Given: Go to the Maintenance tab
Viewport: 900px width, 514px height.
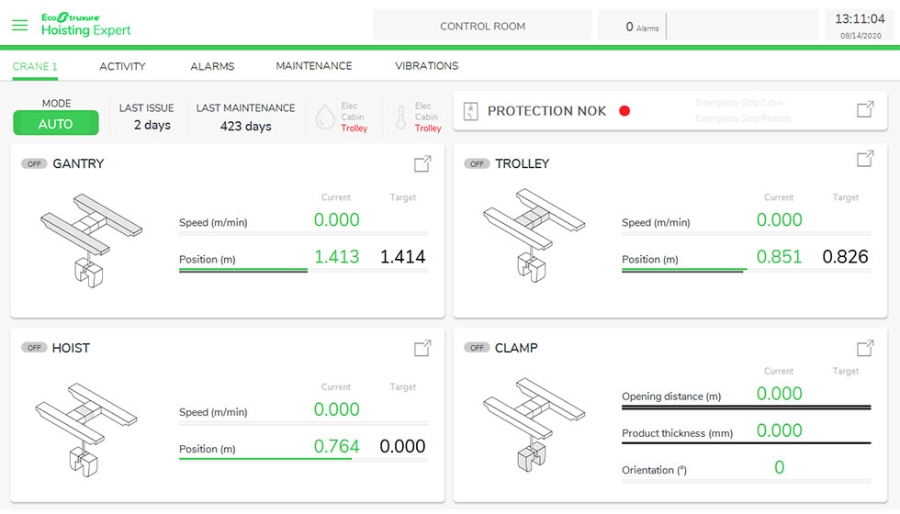Looking at the screenshot, I should [x=314, y=66].
